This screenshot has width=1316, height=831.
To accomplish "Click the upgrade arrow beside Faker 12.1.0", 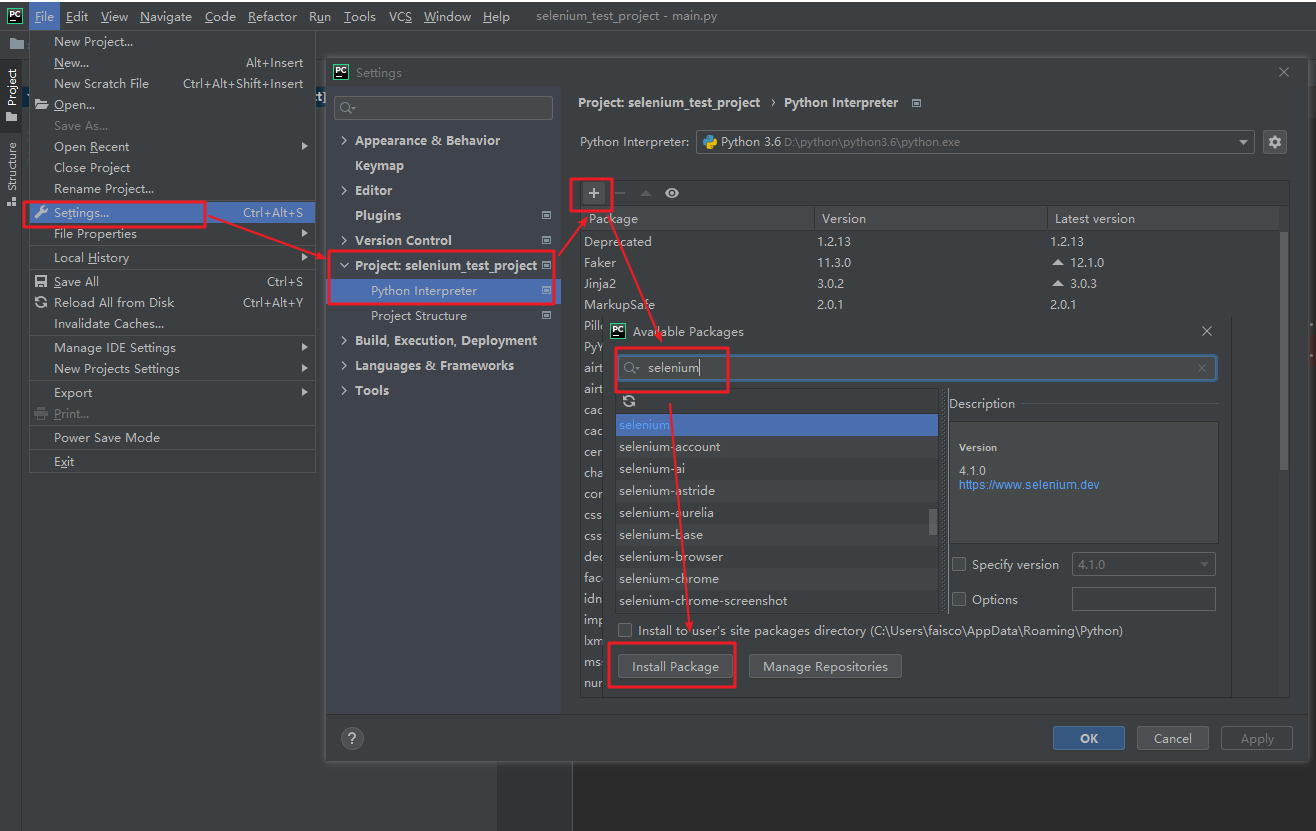I will click(1058, 262).
